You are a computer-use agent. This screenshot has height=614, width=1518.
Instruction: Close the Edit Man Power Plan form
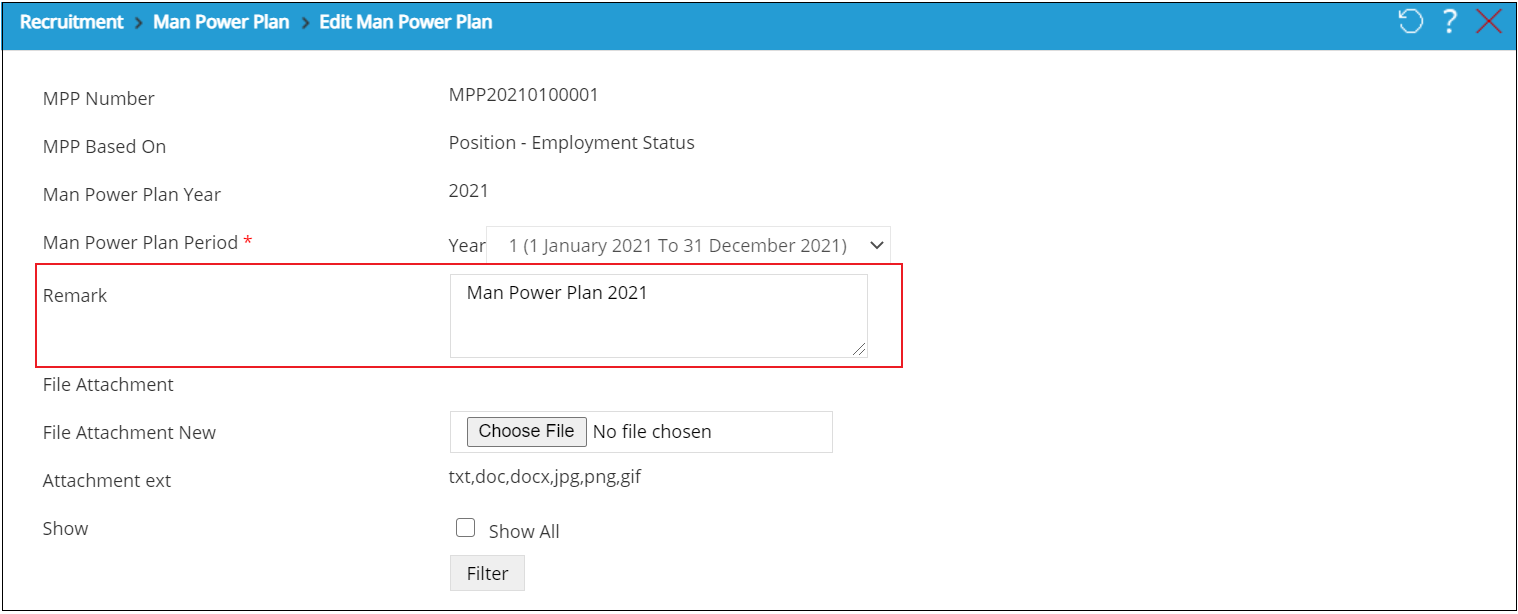[x=1489, y=22]
